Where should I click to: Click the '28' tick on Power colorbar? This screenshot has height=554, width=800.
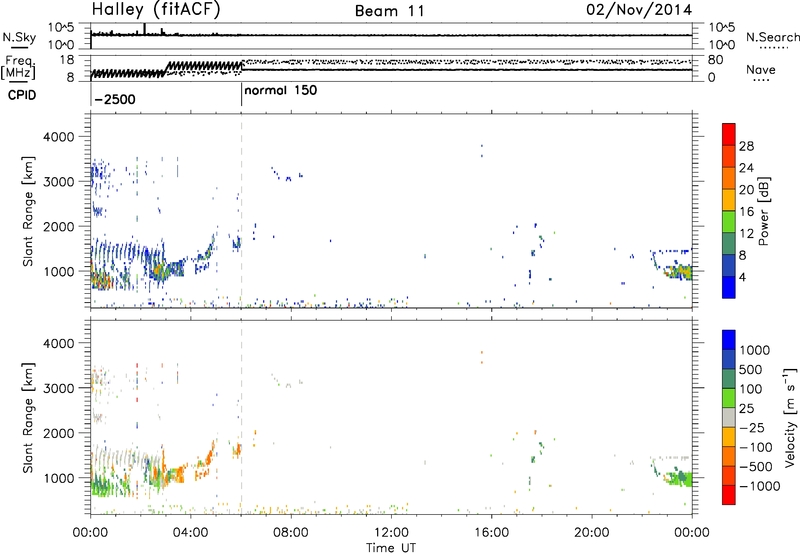[x=746, y=146]
